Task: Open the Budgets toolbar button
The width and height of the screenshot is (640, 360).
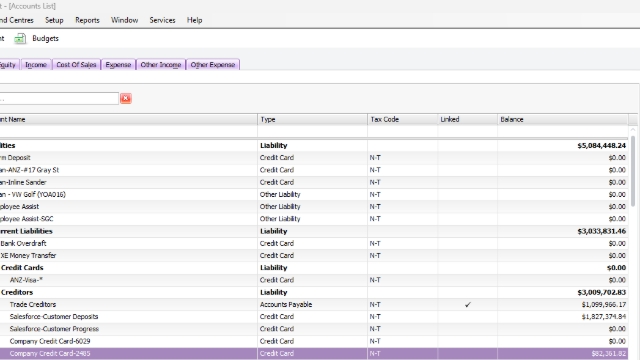Action: pyautogui.click(x=45, y=38)
